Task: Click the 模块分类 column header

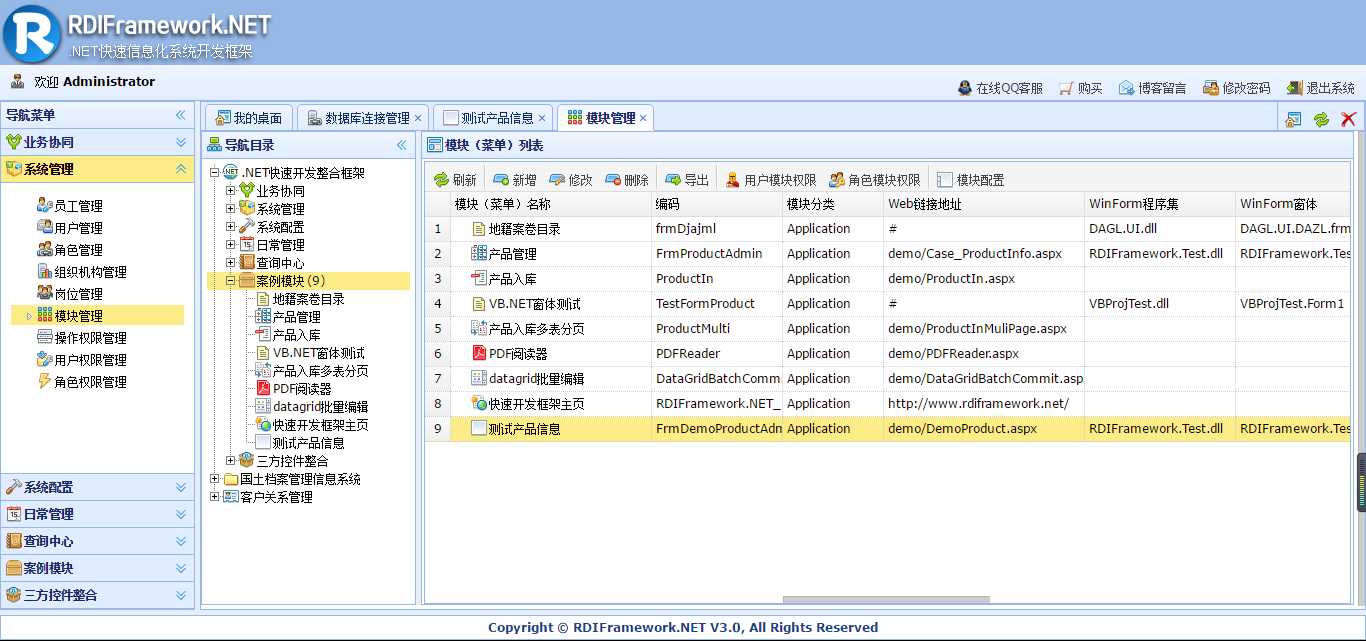Action: tap(833, 204)
